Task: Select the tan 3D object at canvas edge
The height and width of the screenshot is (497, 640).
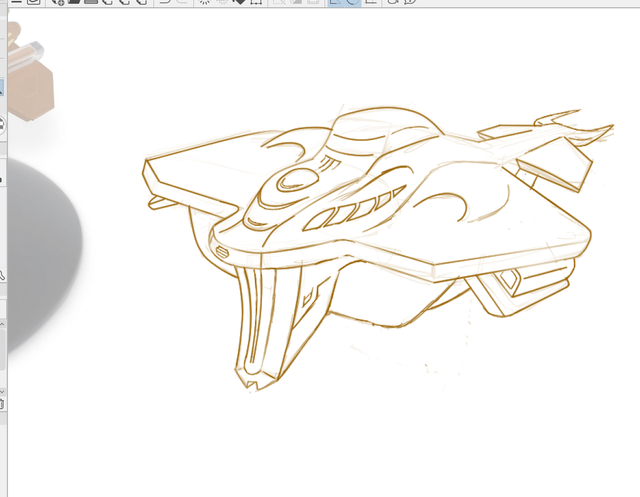Action: tap(31, 73)
